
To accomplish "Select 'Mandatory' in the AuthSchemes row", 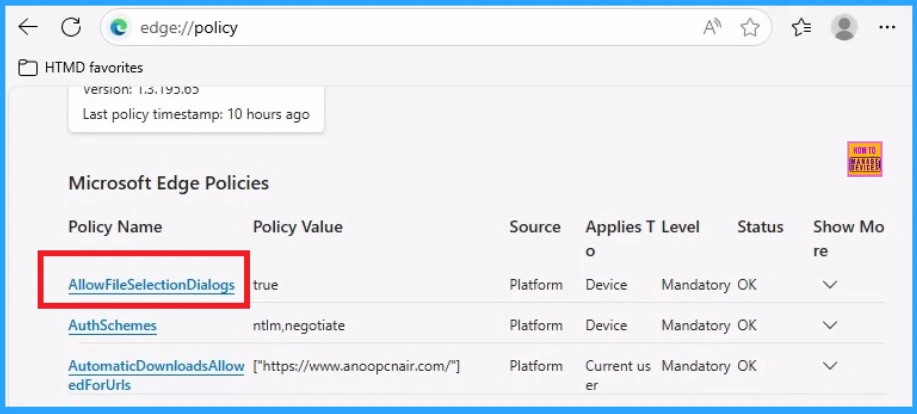I will pos(696,325).
